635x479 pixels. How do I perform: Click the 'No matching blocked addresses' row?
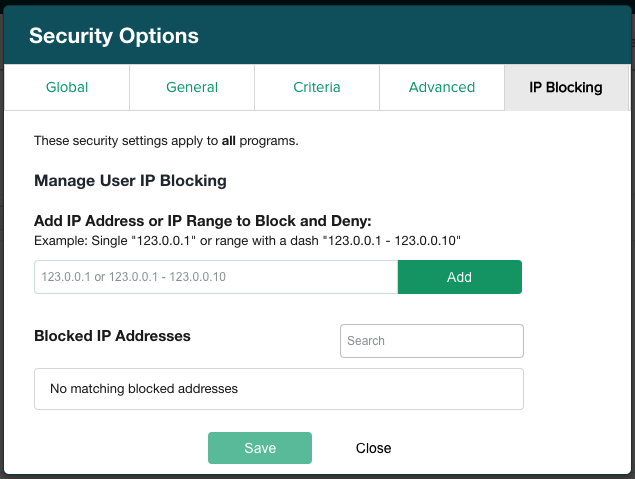279,389
